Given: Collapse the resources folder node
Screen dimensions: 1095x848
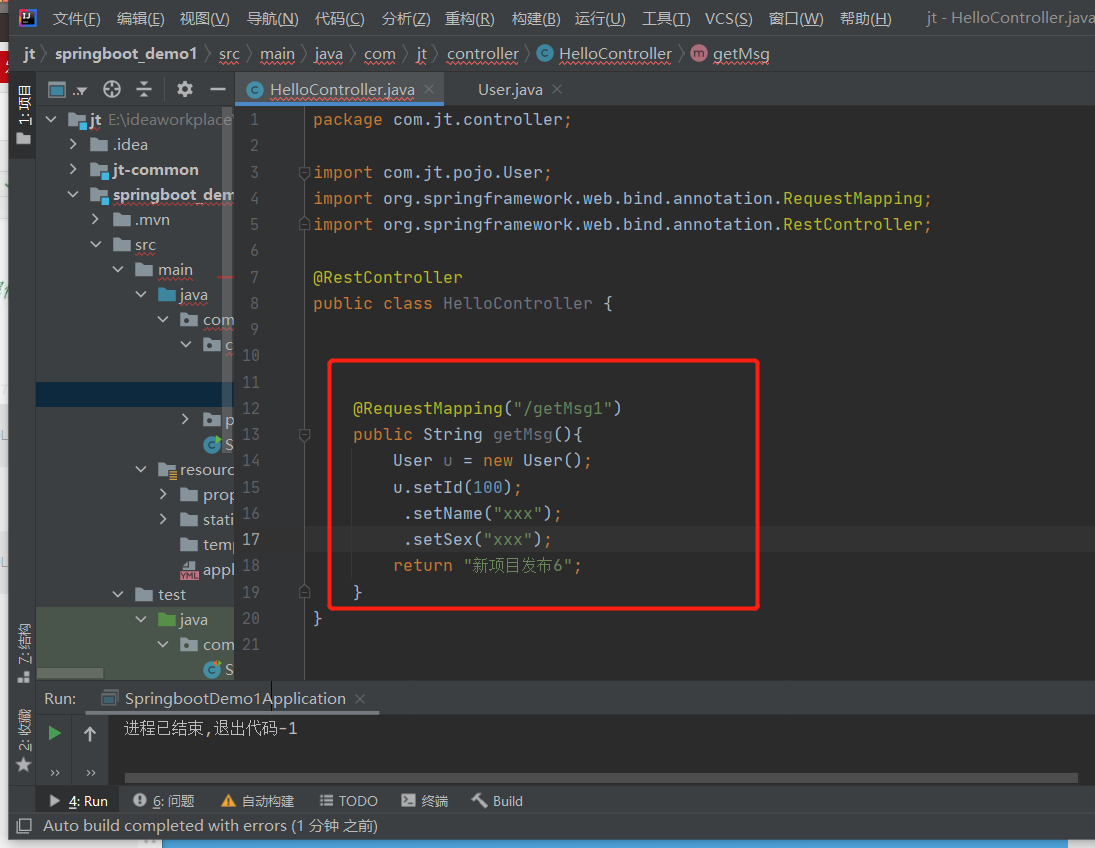Looking at the screenshot, I should pos(140,469).
